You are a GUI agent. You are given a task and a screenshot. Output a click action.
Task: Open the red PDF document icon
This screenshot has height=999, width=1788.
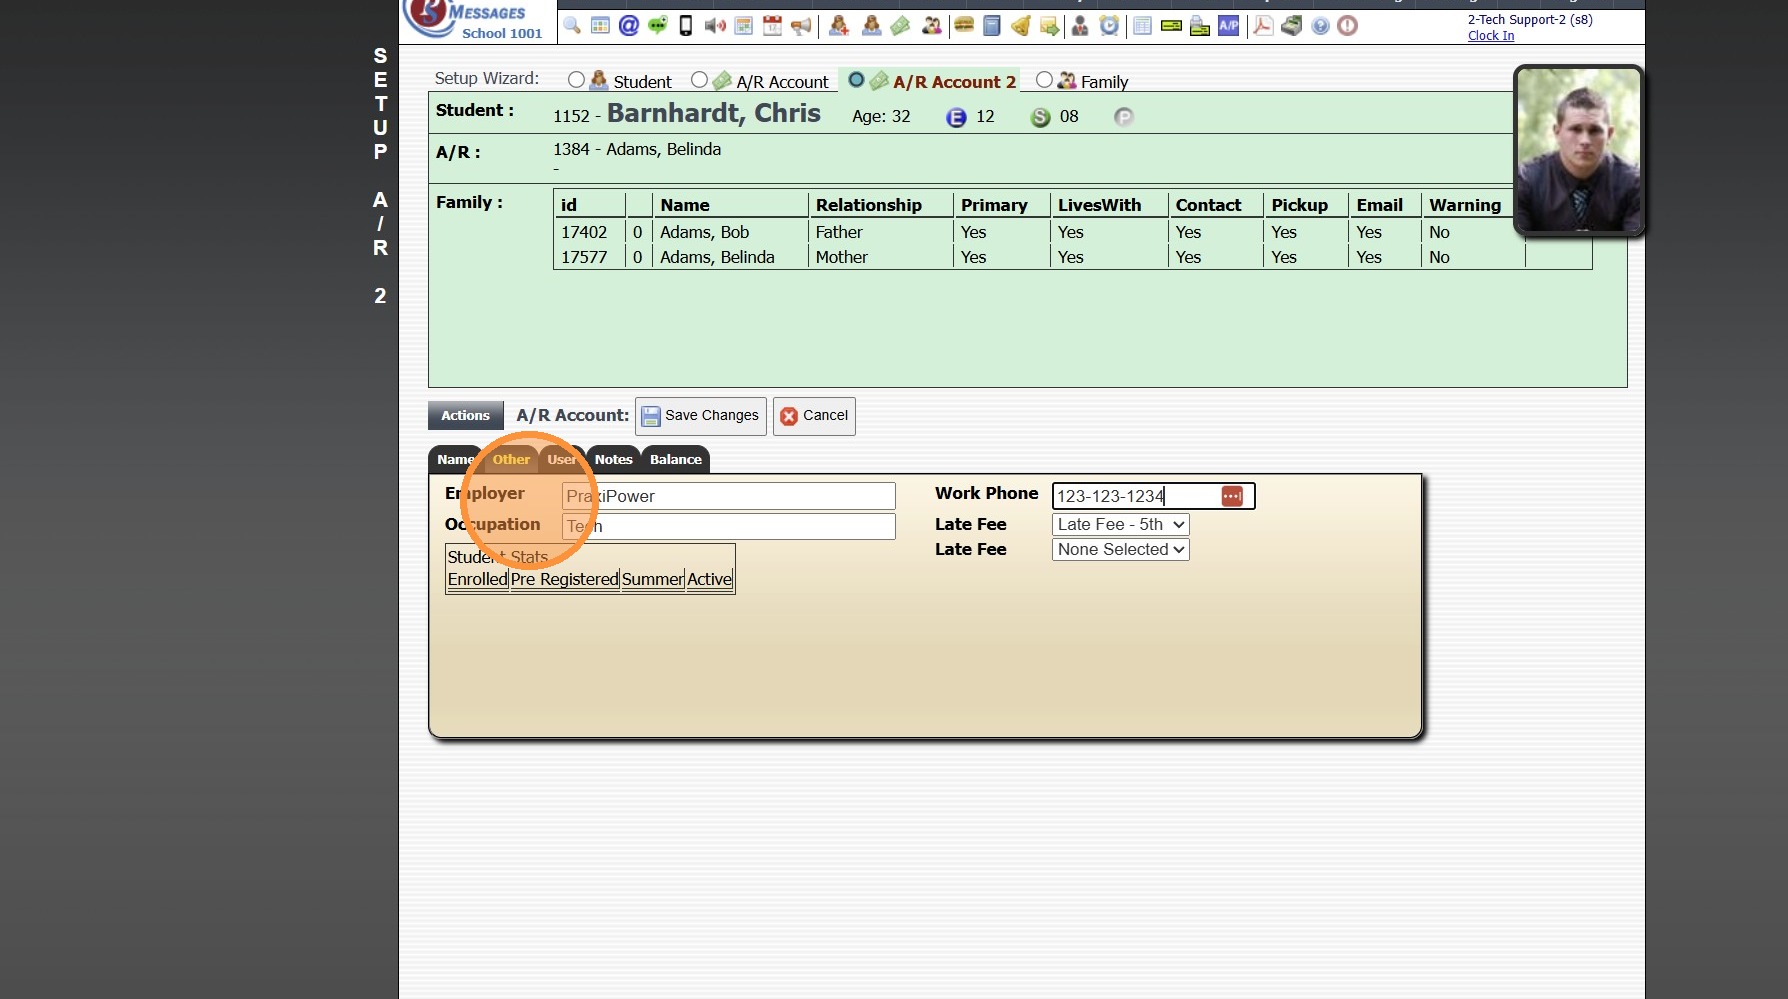[1263, 26]
